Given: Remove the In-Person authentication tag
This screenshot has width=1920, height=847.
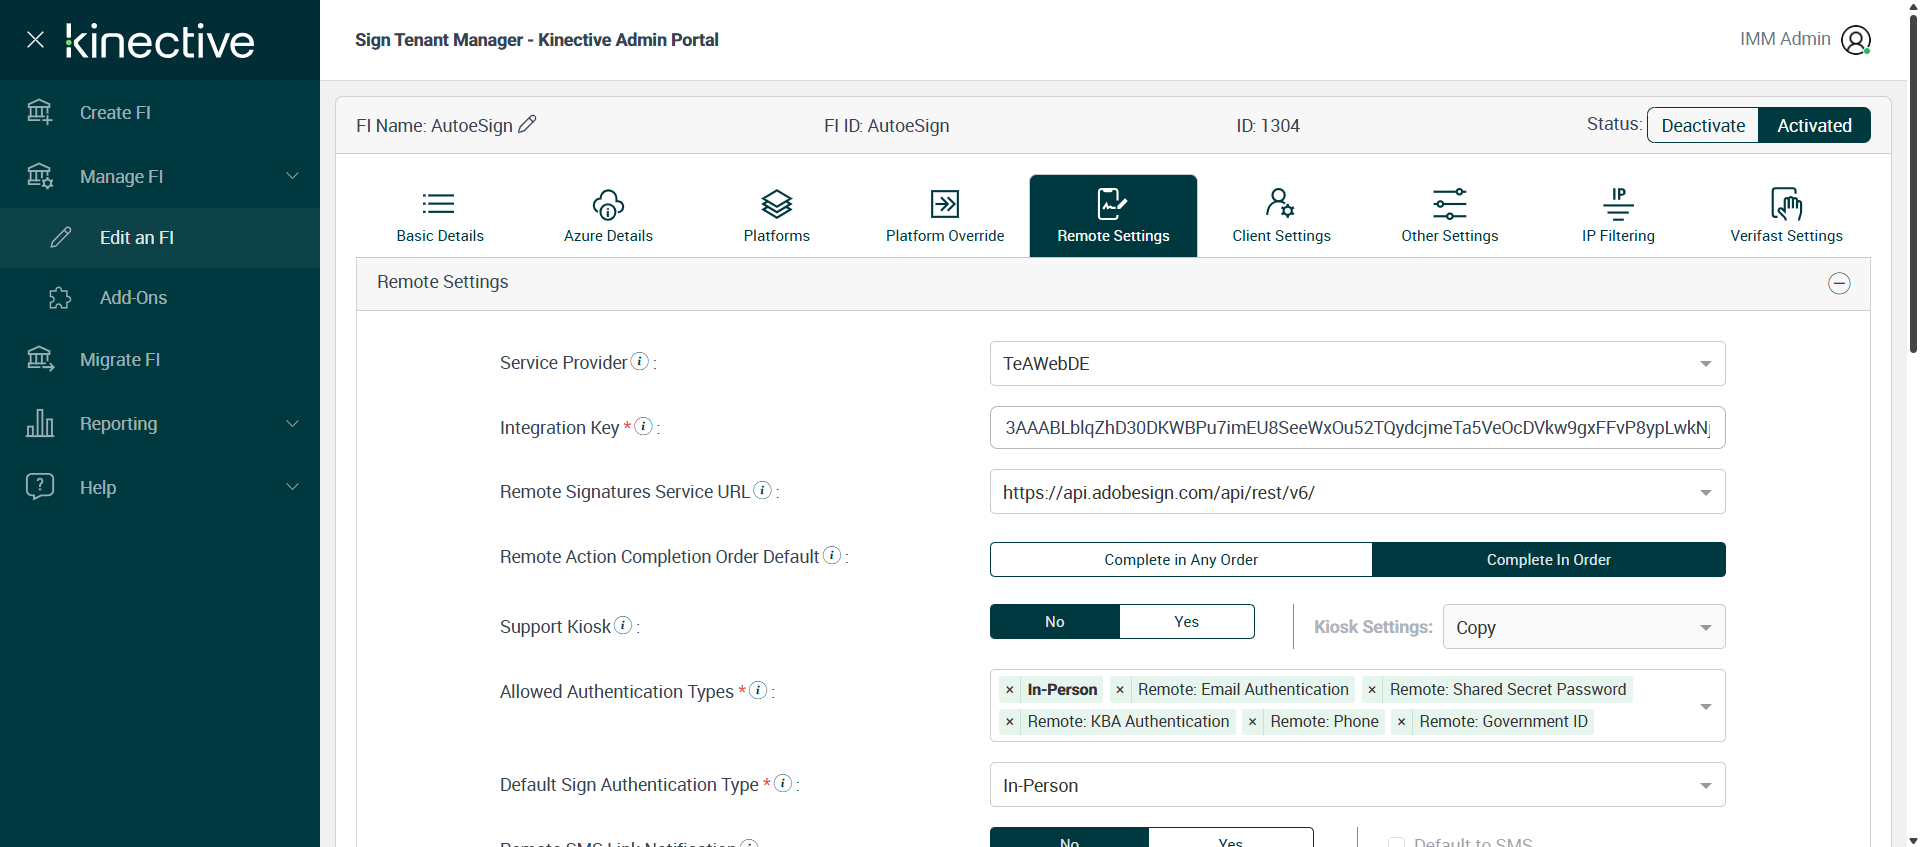Looking at the screenshot, I should pyautogui.click(x=1010, y=690).
